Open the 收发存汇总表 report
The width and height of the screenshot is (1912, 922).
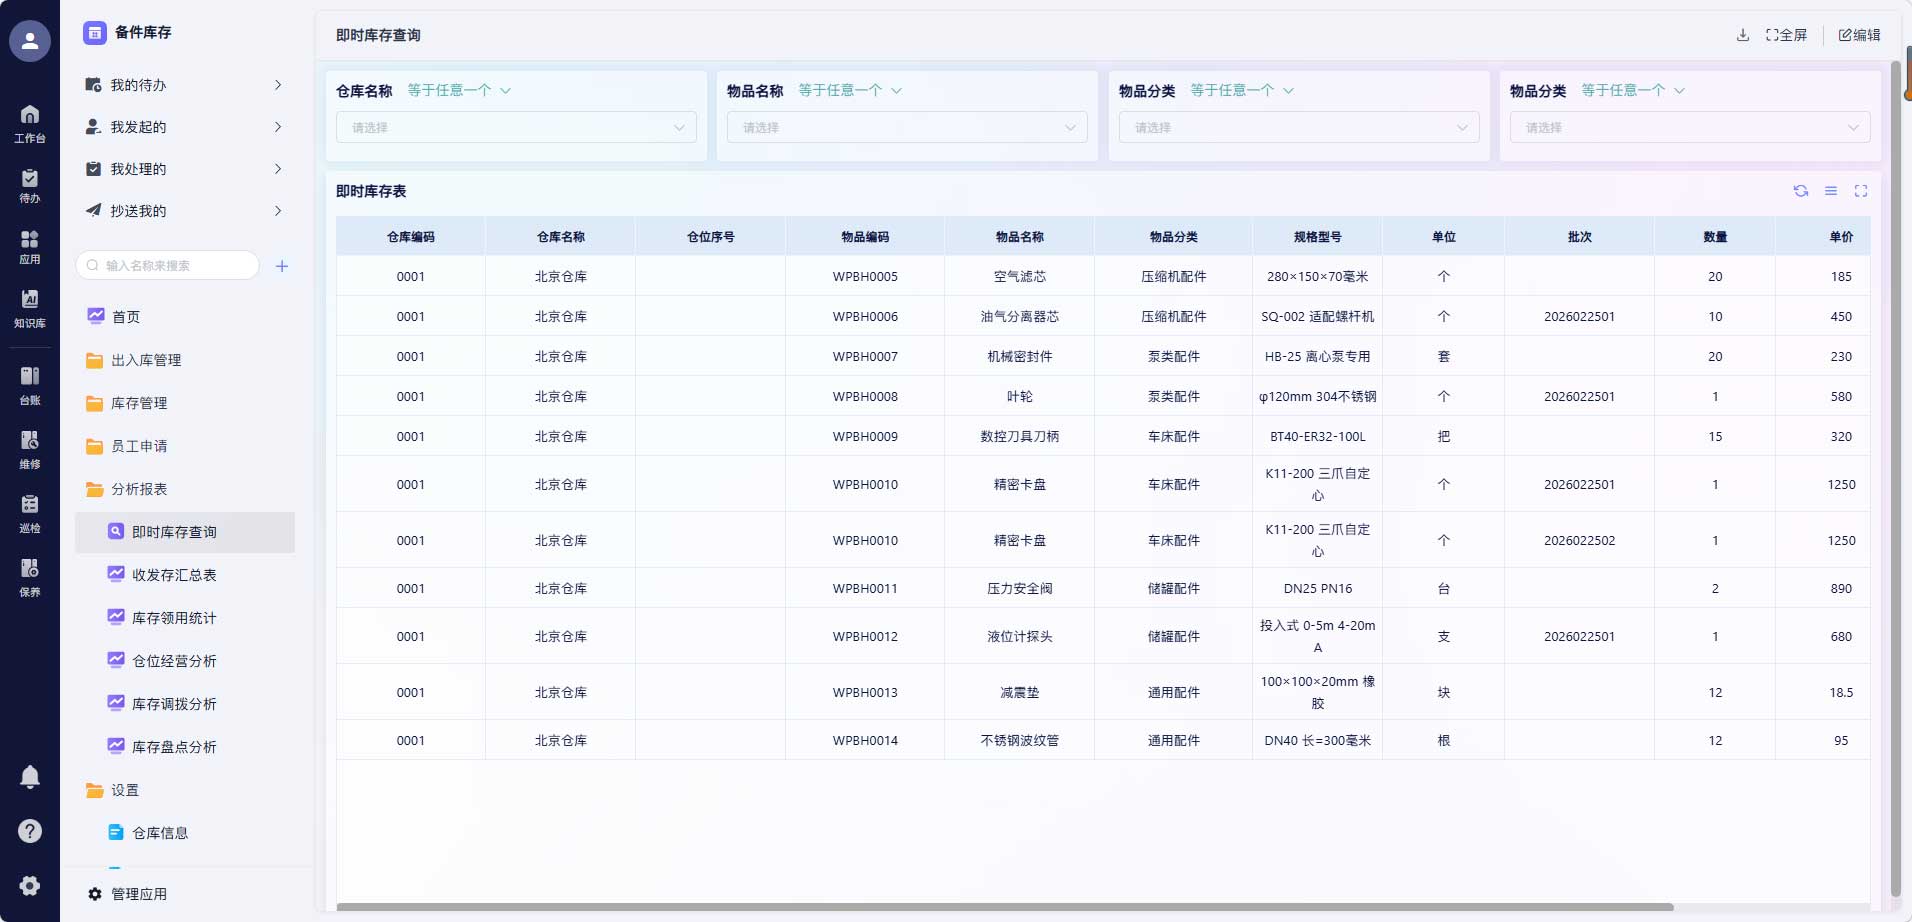tap(174, 575)
